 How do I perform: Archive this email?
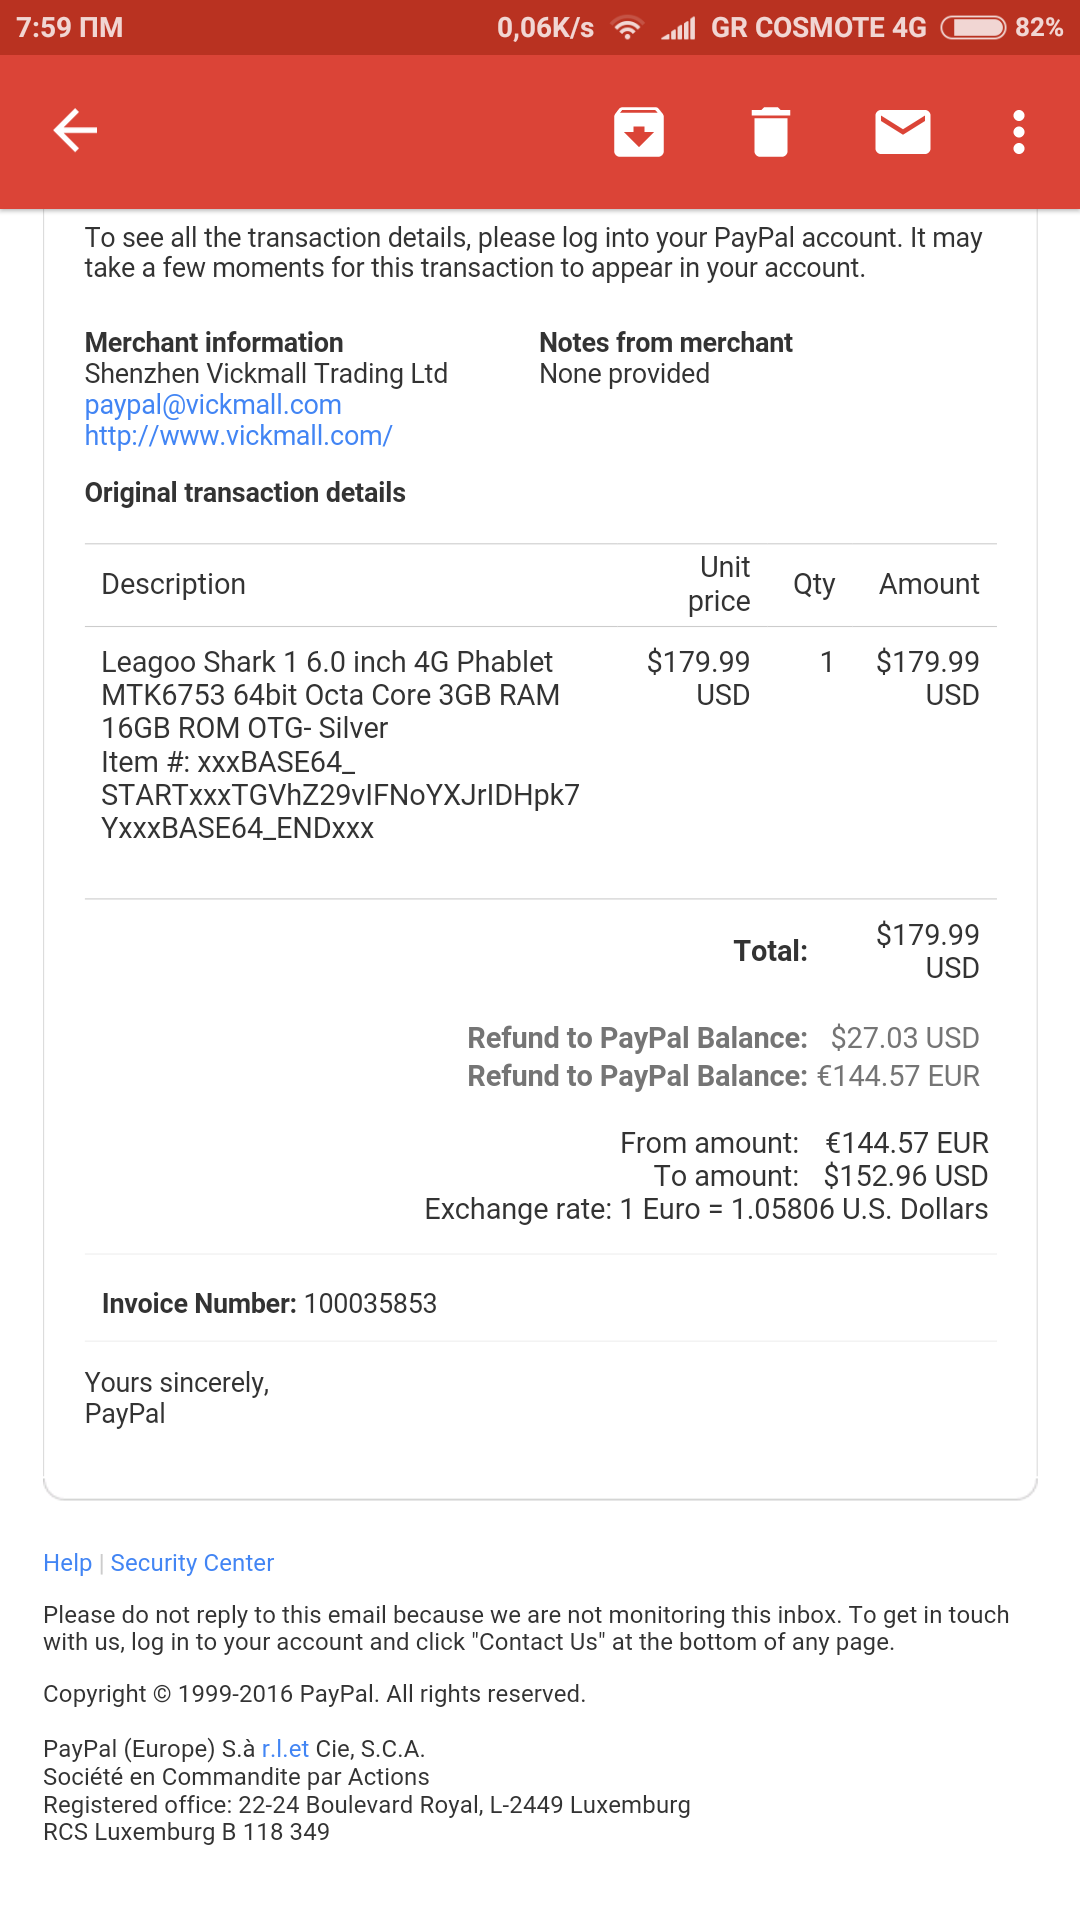[x=639, y=132]
